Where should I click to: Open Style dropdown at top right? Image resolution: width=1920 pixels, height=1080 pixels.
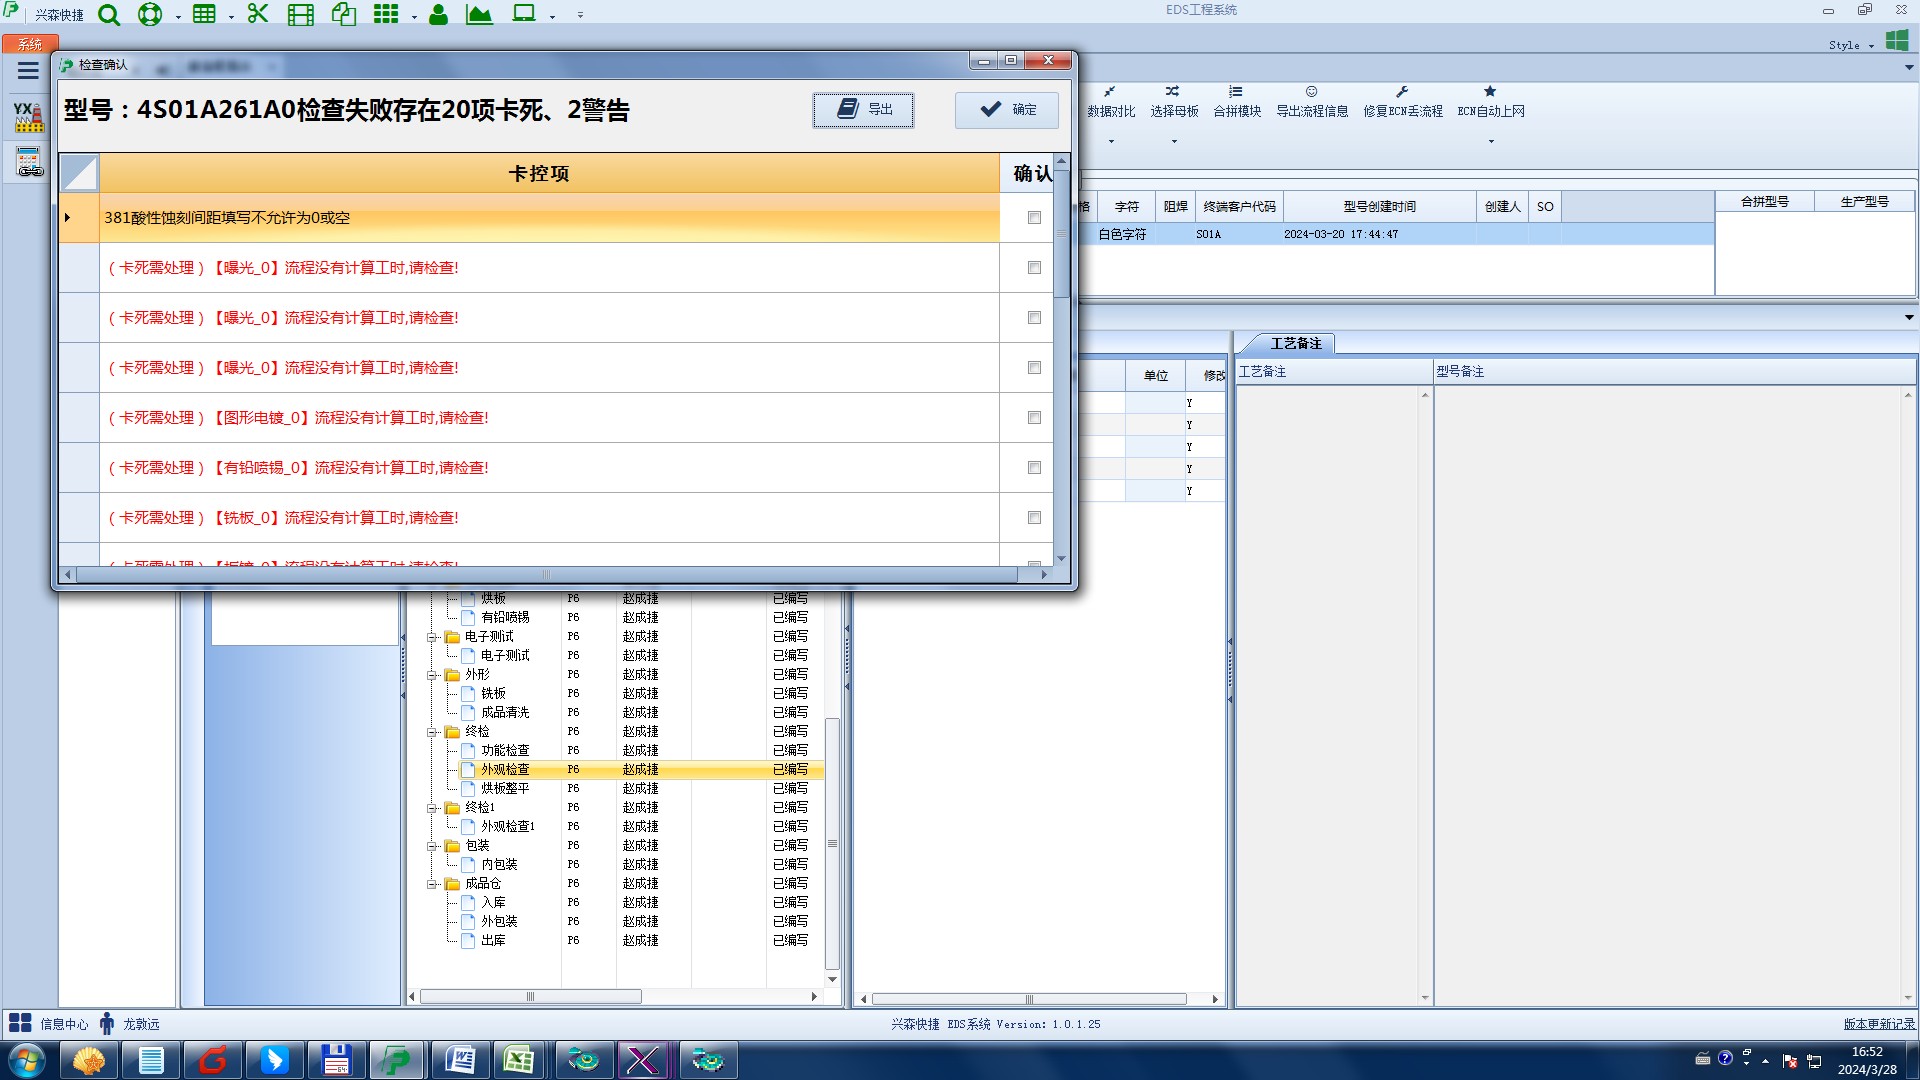click(x=1851, y=45)
